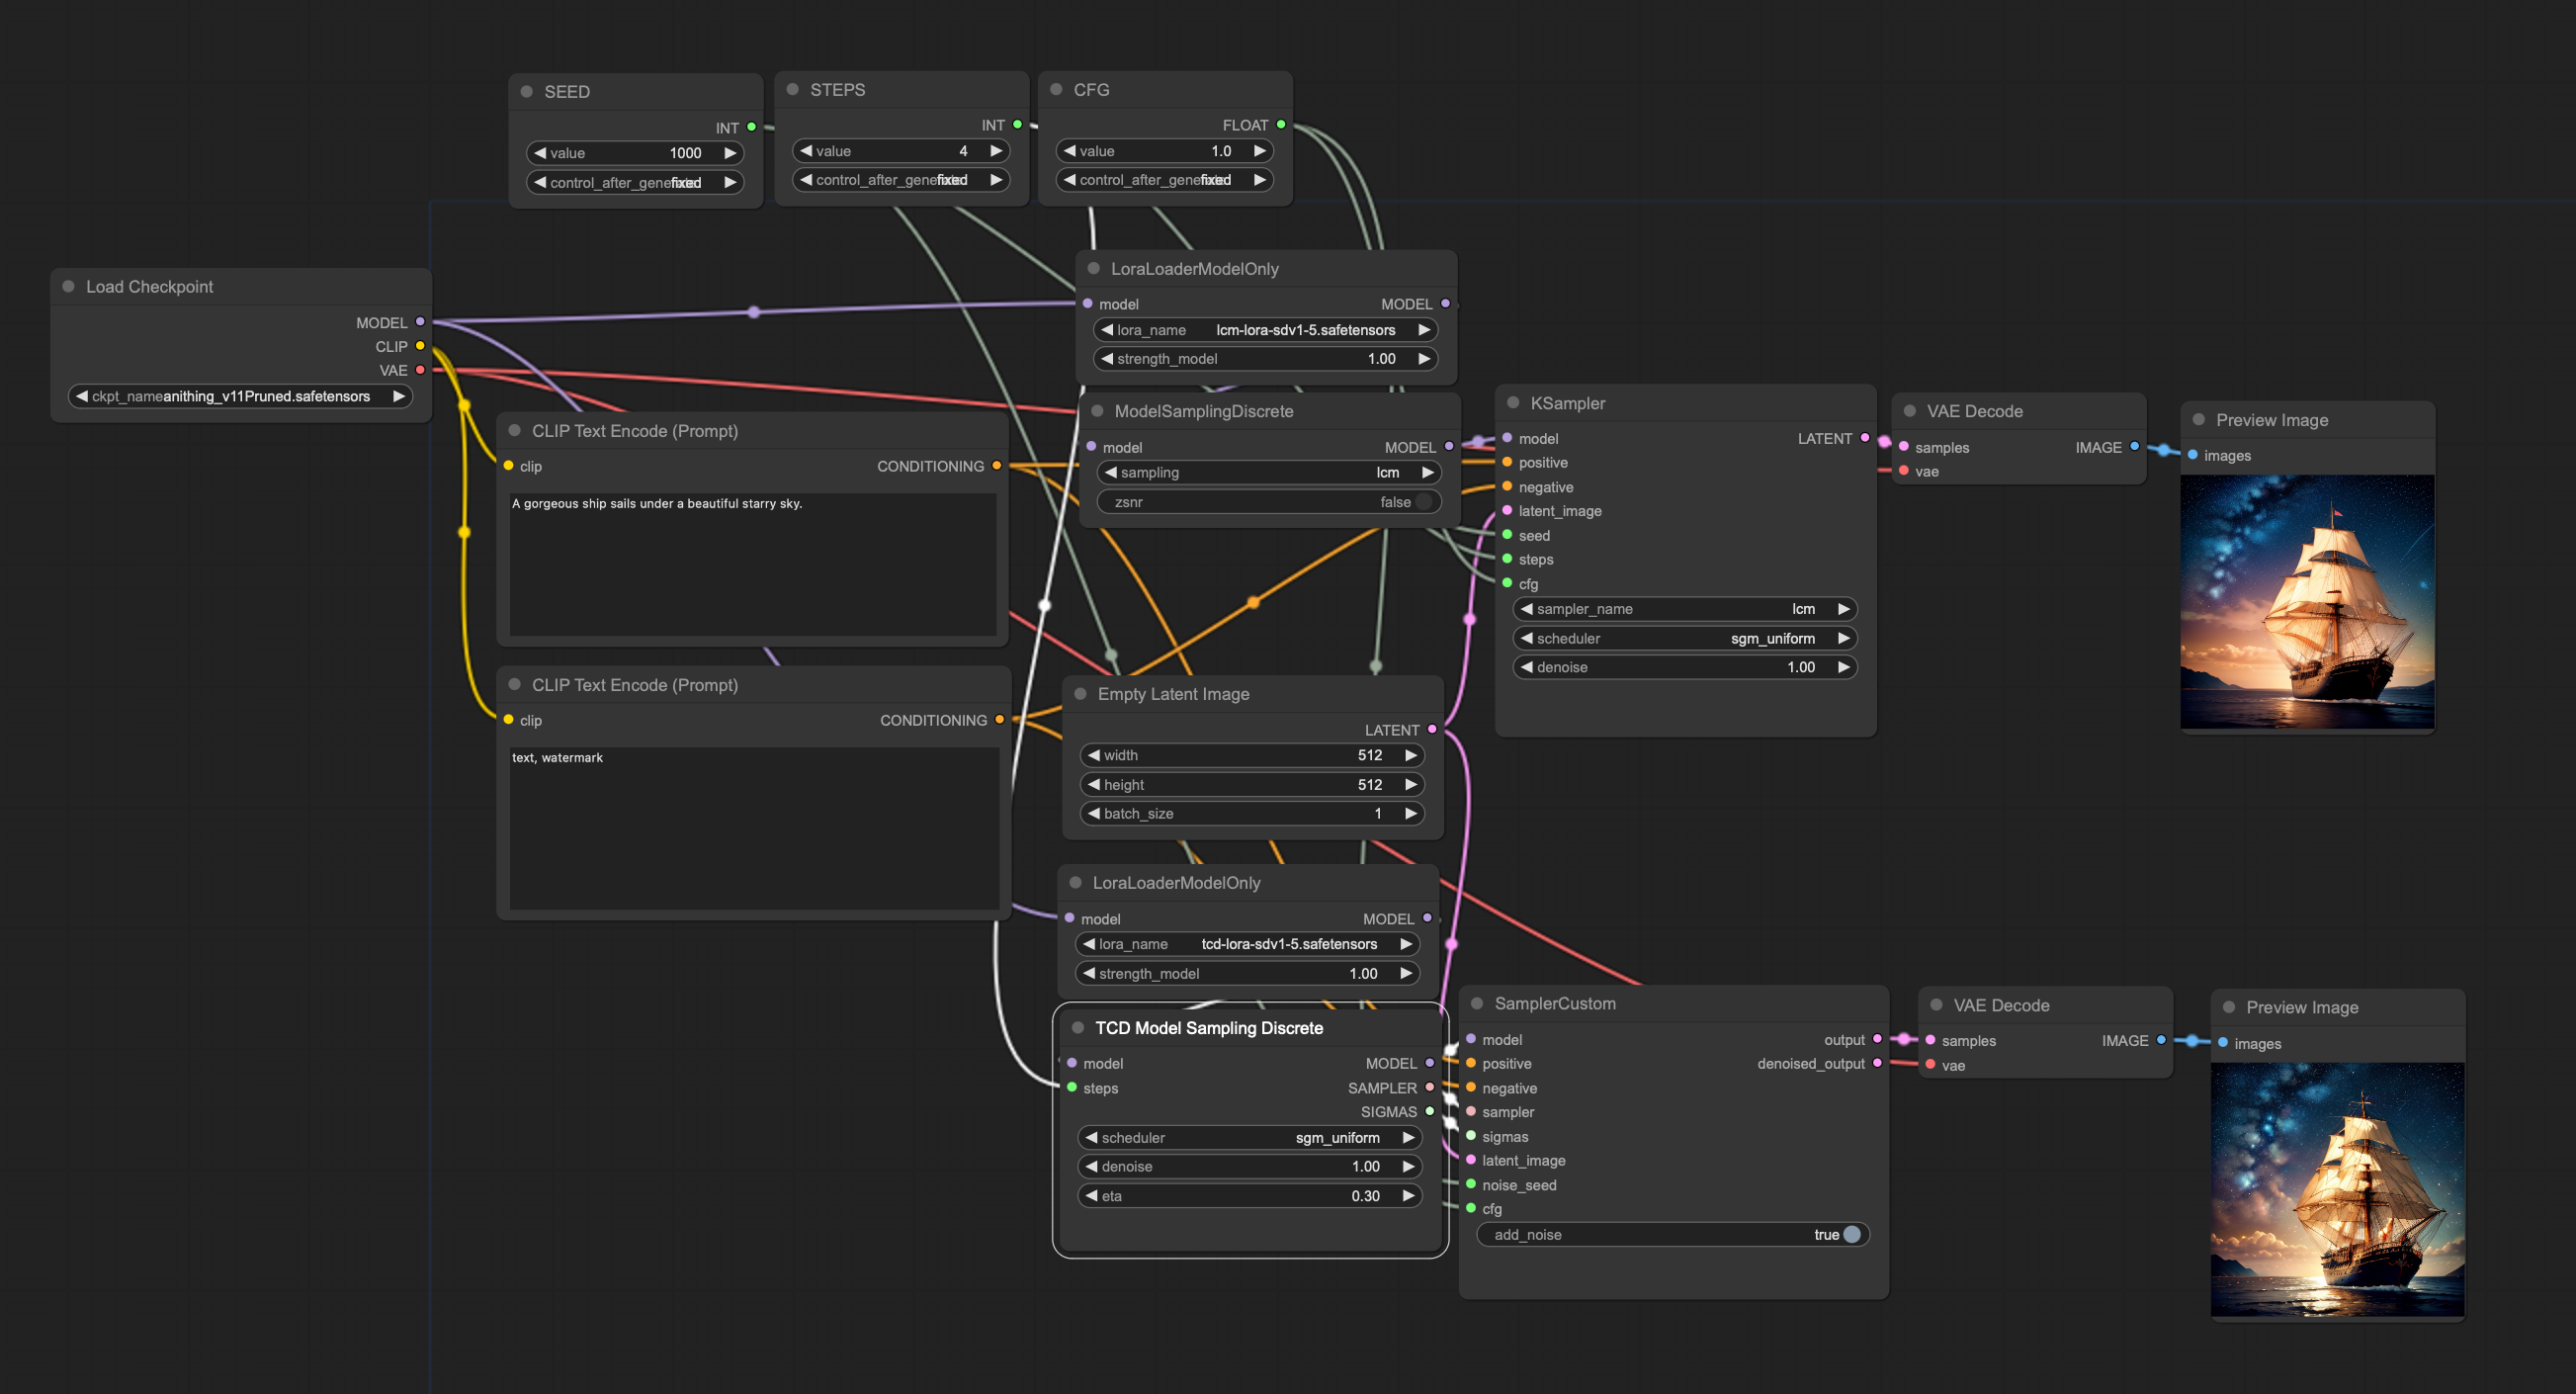Click the Load Checkpoint node icon
Image resolution: width=2576 pixels, height=1394 pixels.
[x=70, y=285]
